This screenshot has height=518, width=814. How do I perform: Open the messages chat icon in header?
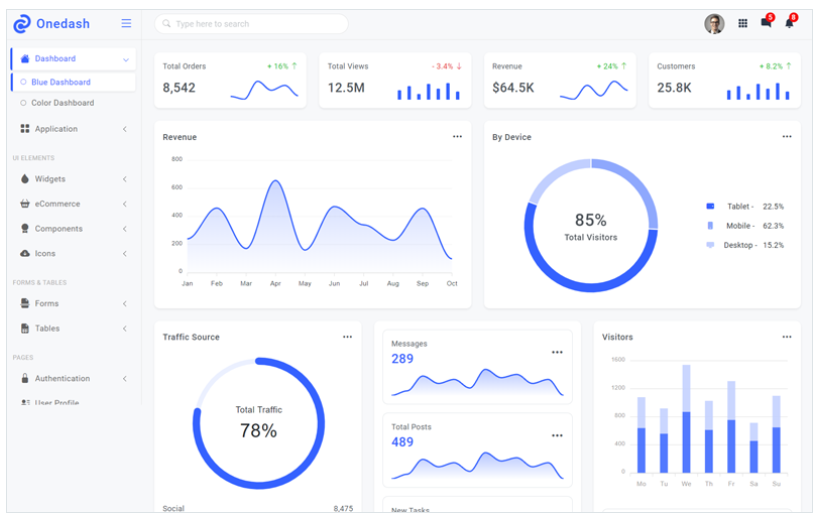pos(766,23)
